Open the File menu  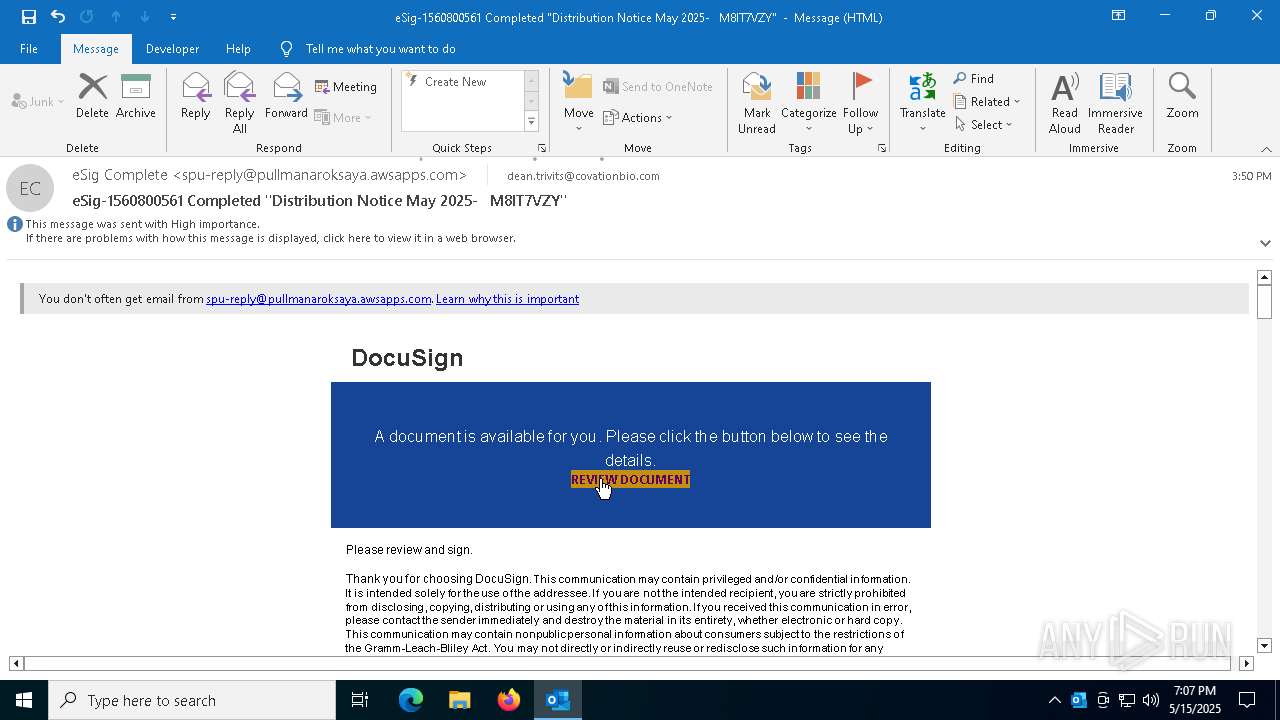click(29, 48)
